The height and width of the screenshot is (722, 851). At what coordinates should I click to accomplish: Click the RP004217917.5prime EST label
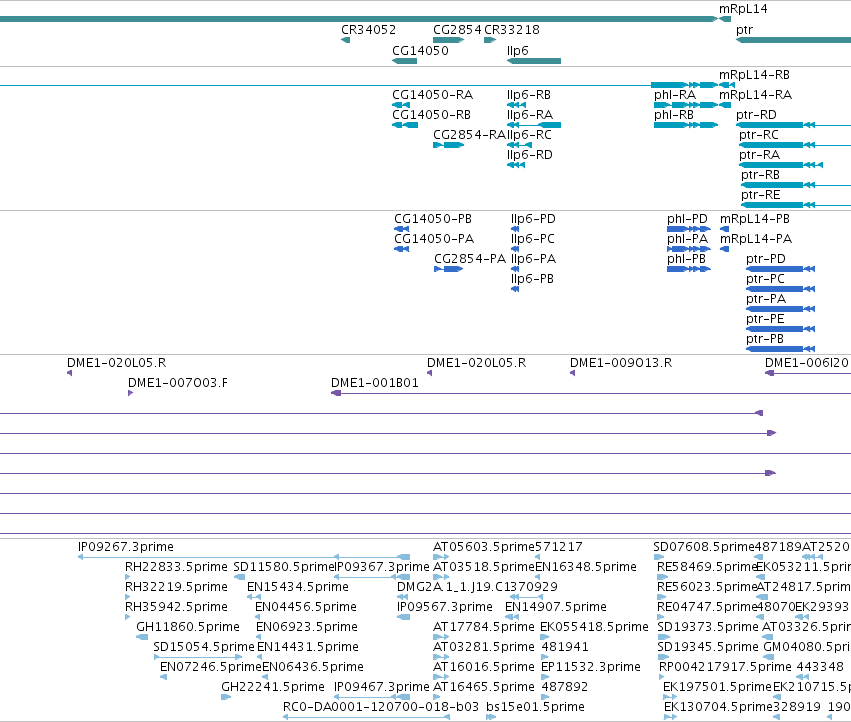click(725, 667)
